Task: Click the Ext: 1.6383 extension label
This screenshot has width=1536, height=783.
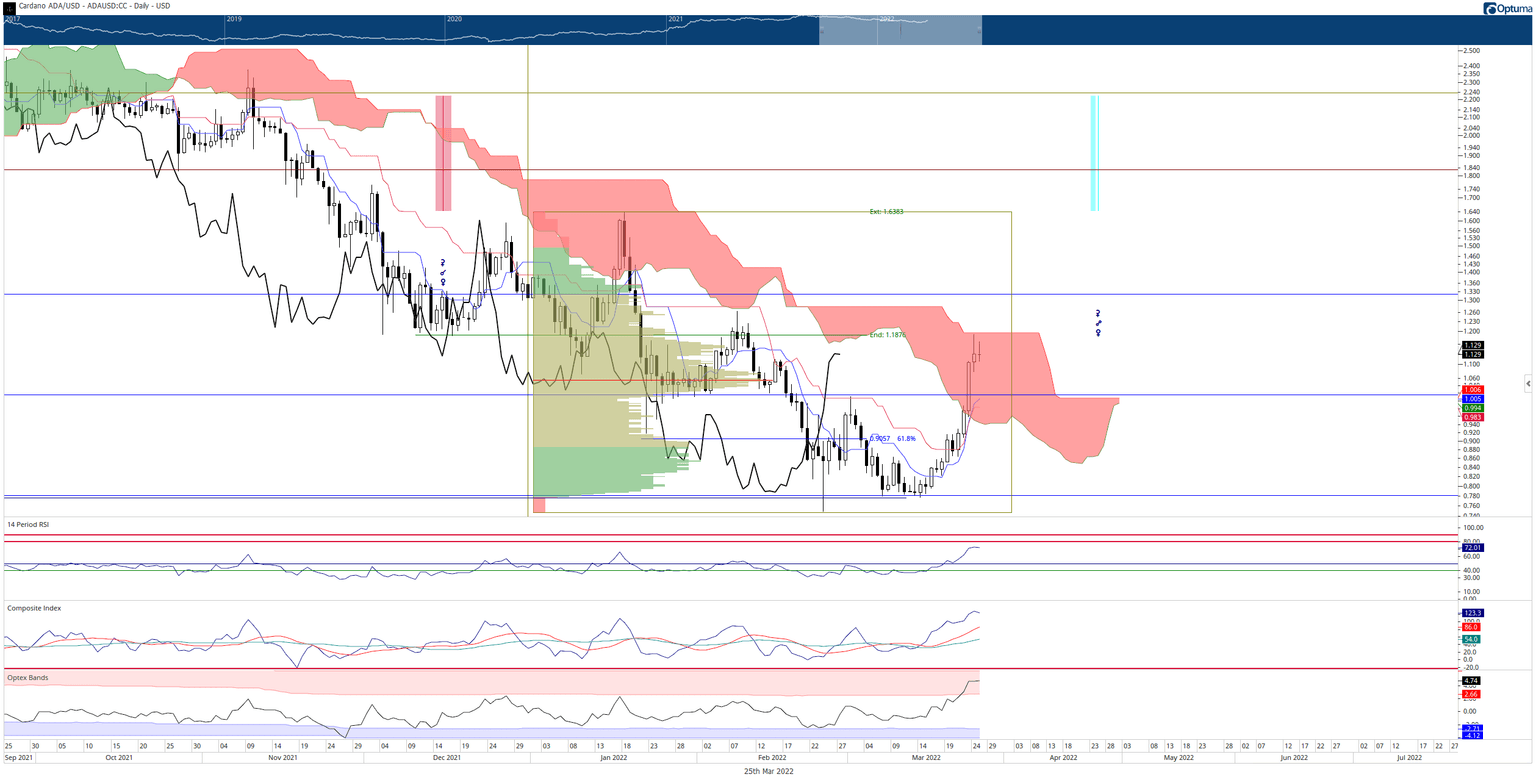Action: (886, 212)
